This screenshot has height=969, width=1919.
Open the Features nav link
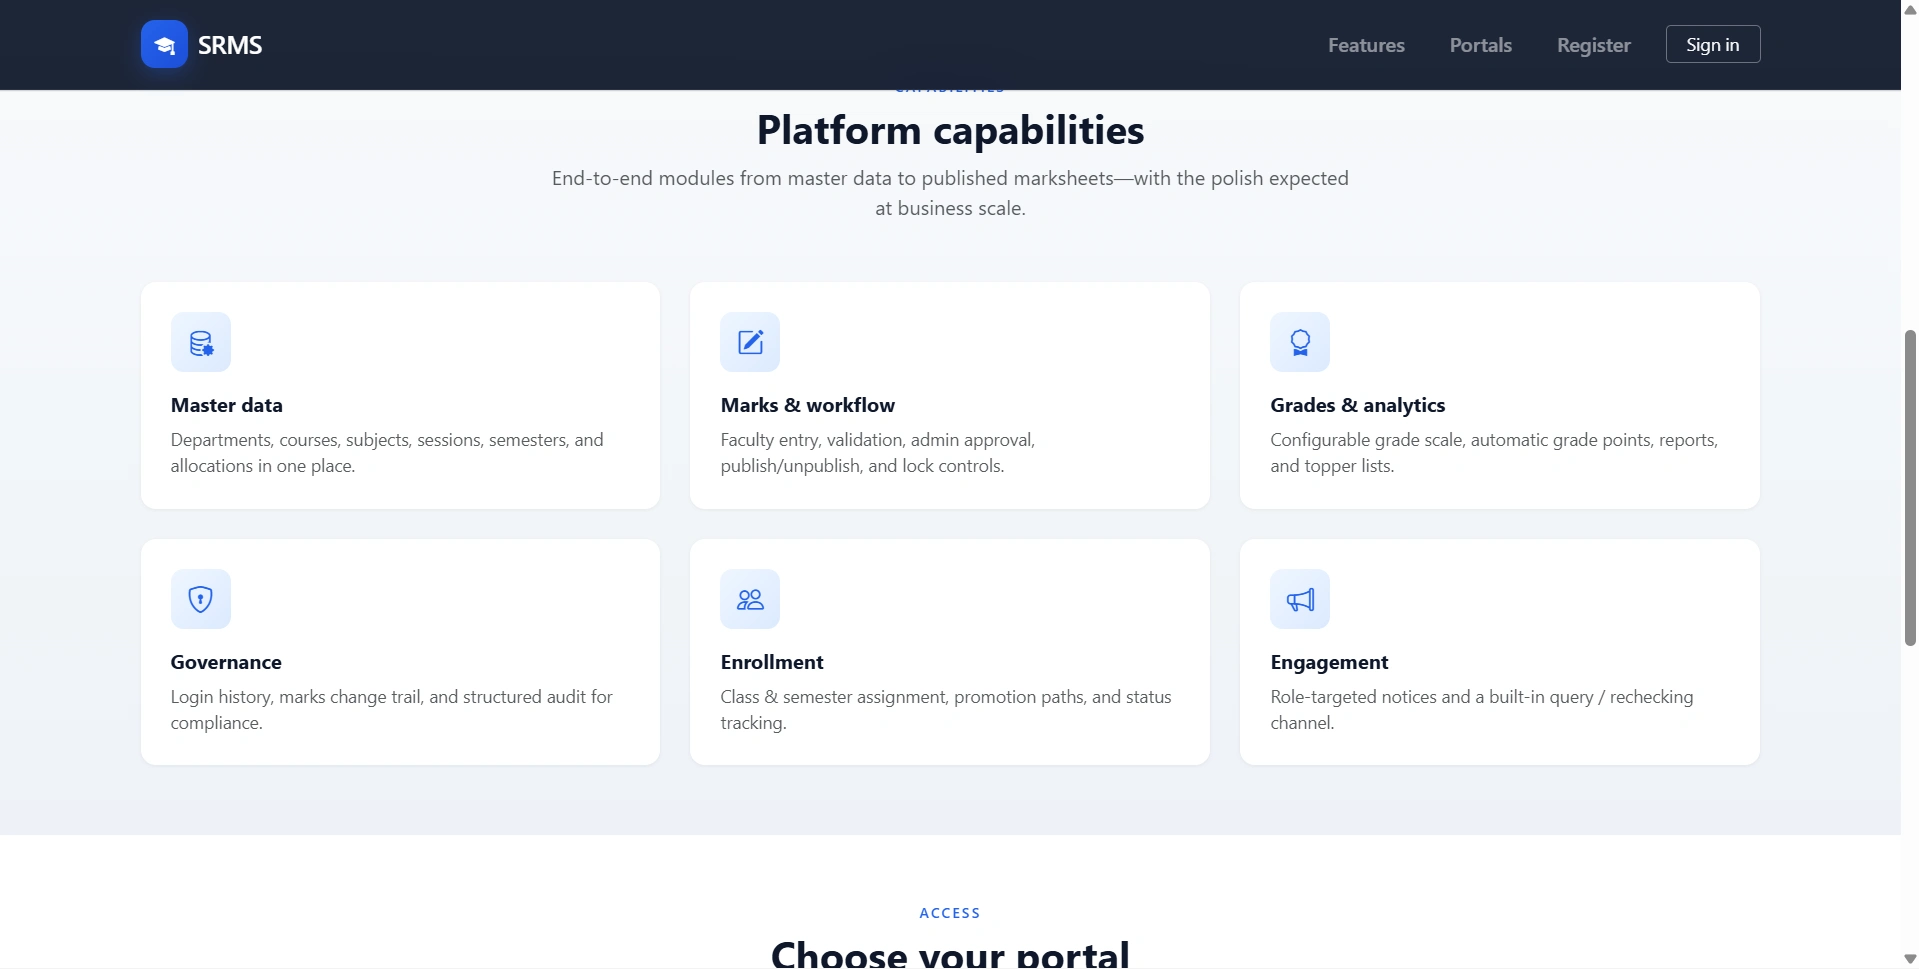click(x=1366, y=45)
